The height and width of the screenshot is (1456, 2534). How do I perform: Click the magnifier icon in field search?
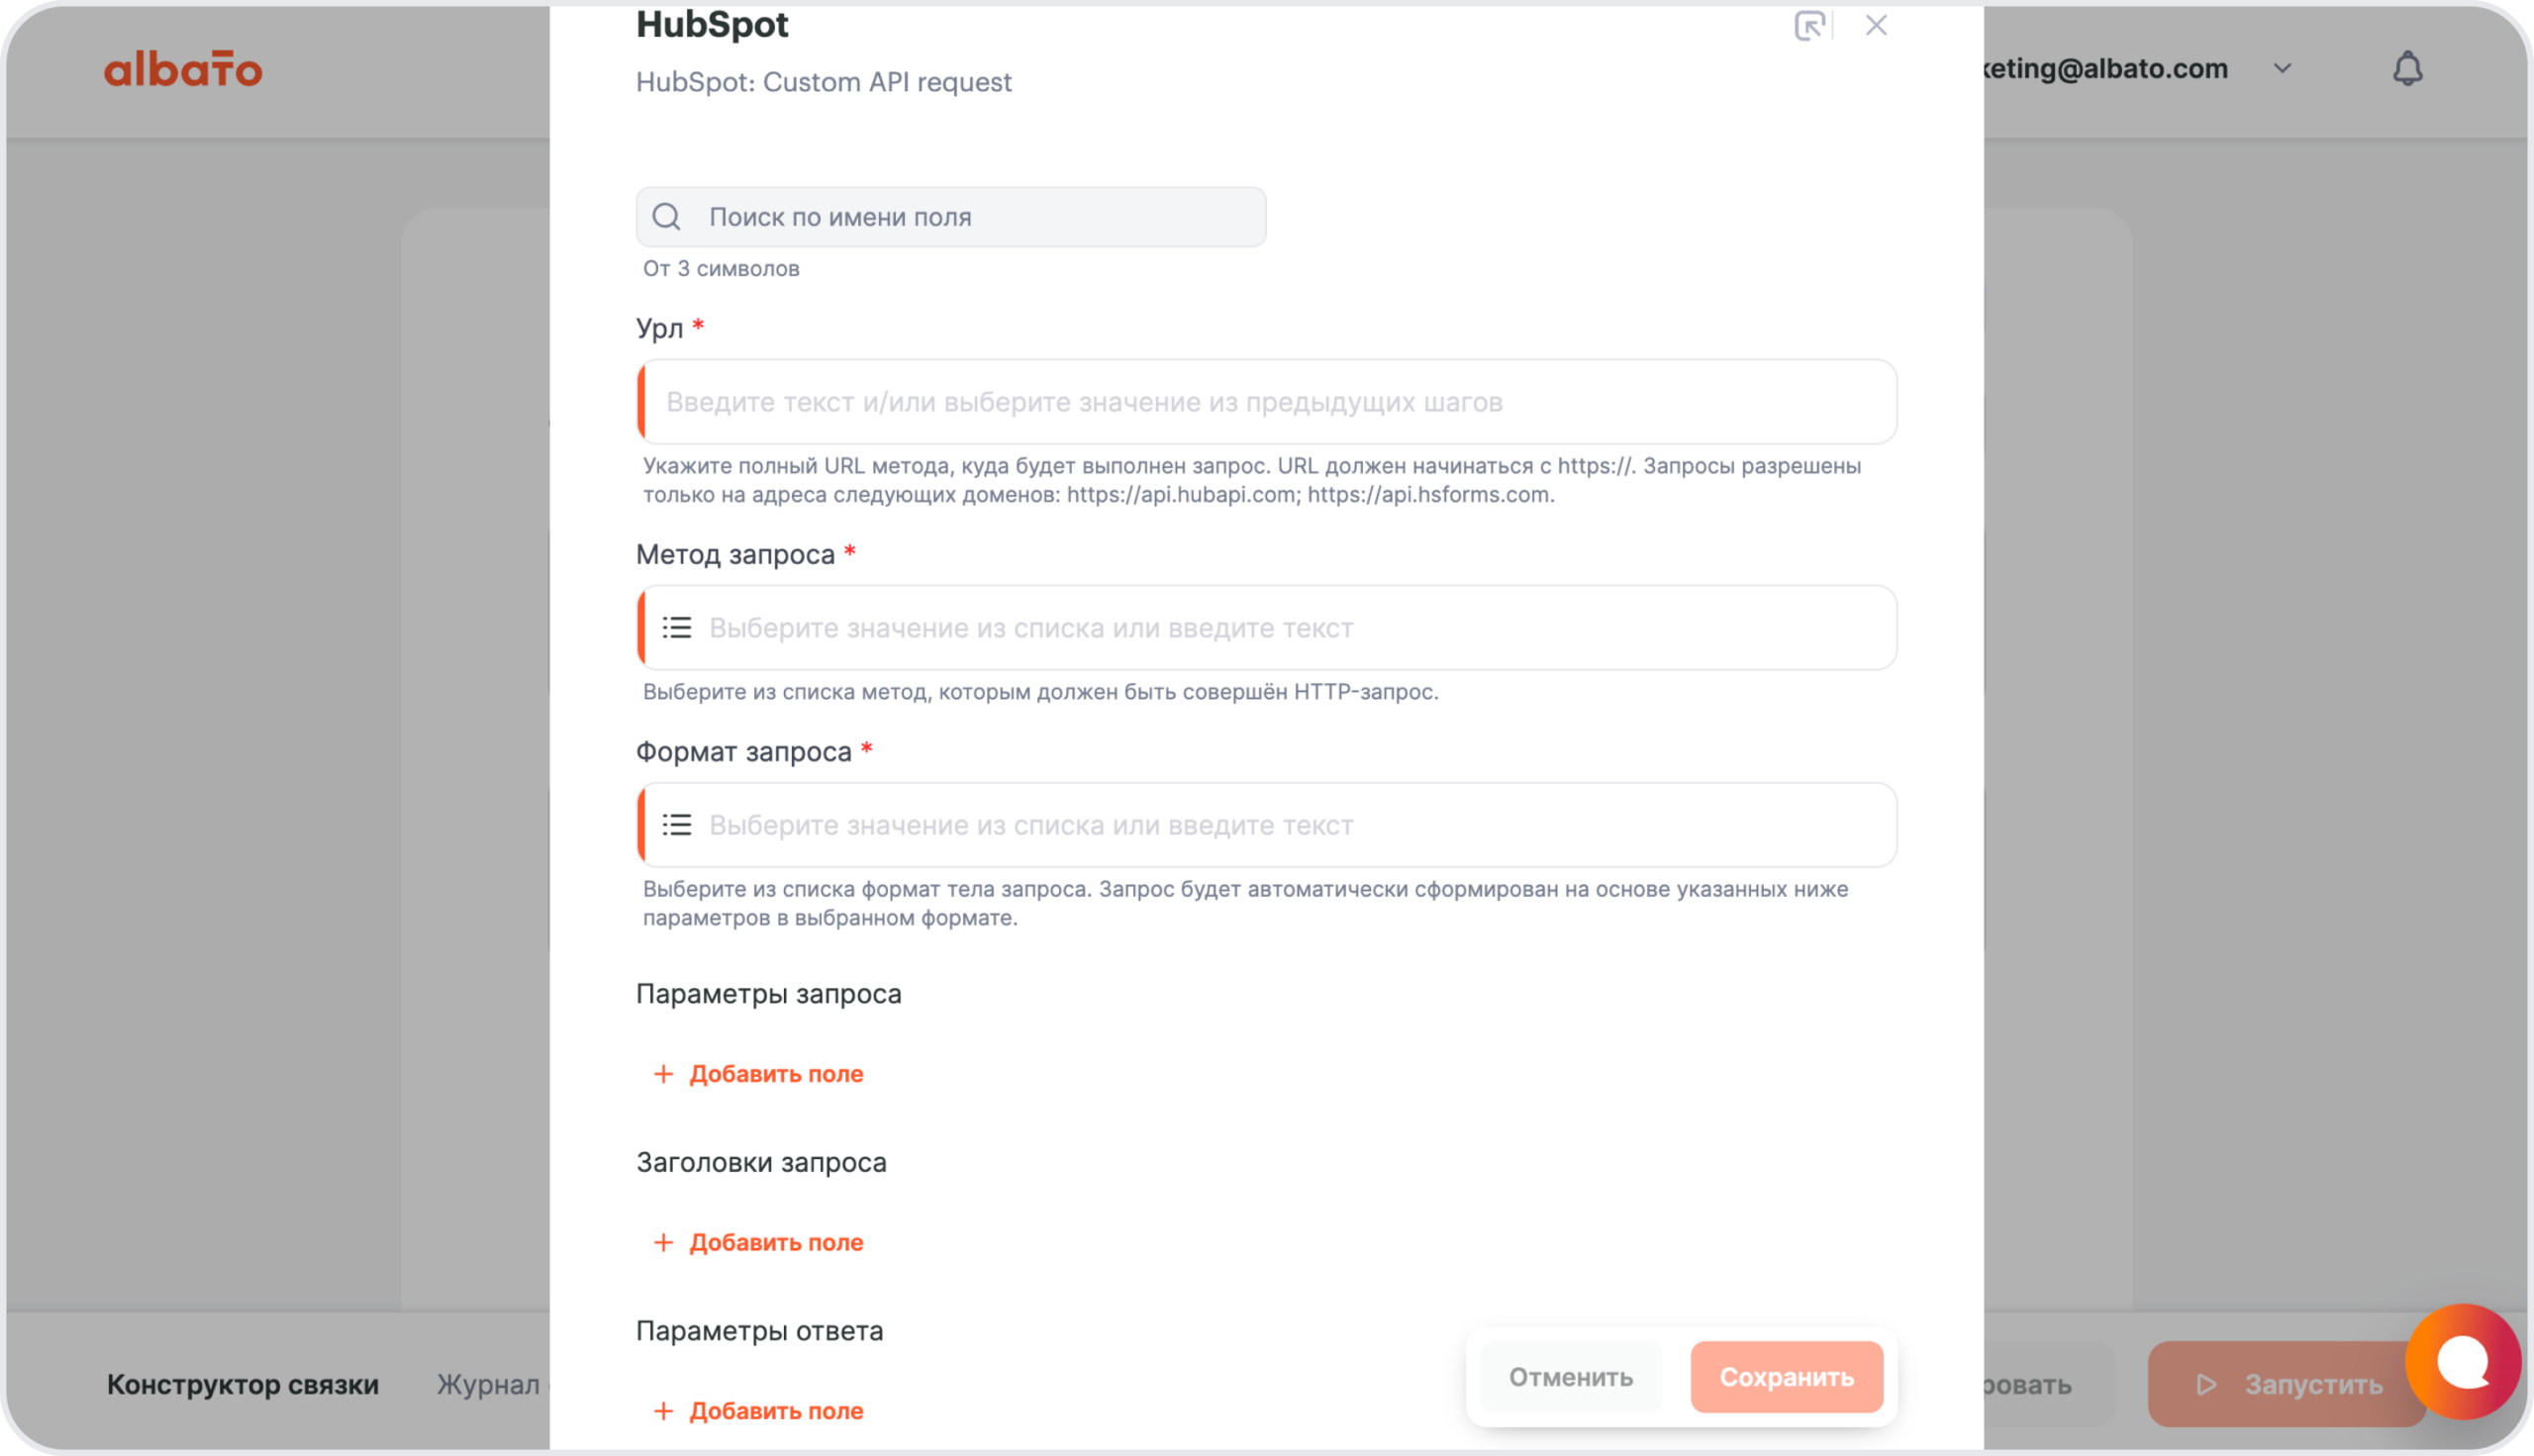click(666, 217)
